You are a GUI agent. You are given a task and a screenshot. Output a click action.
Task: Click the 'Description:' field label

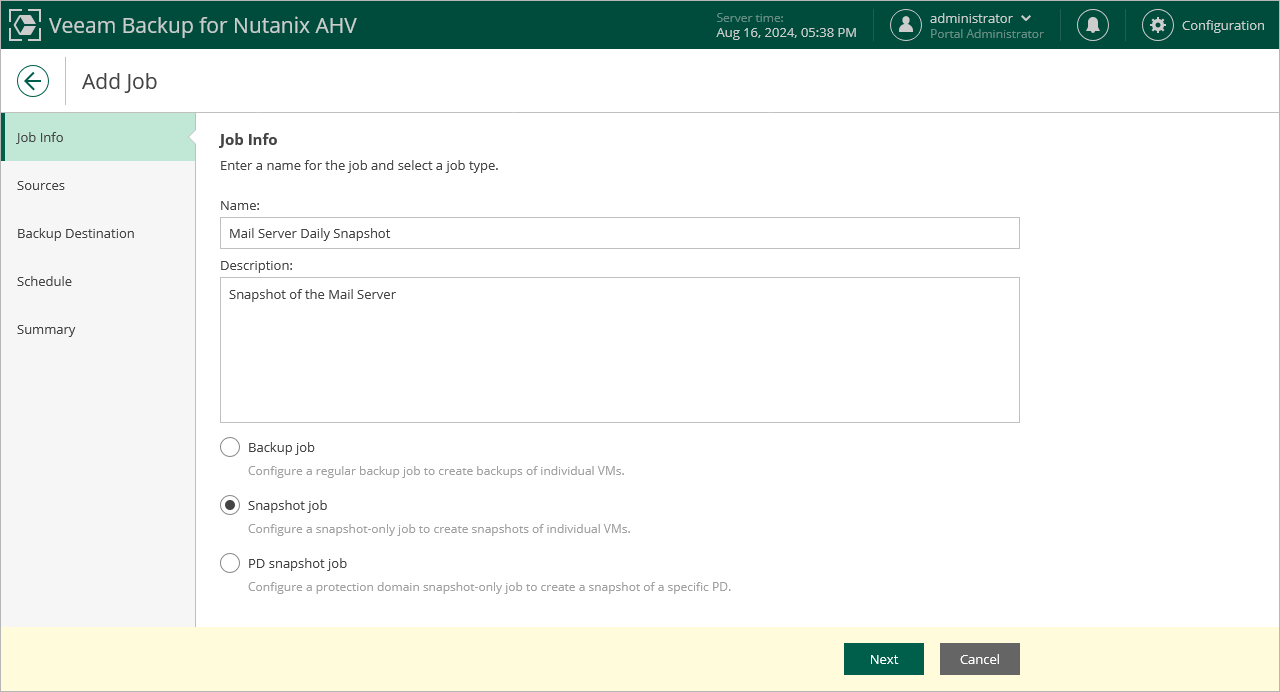tap(256, 265)
